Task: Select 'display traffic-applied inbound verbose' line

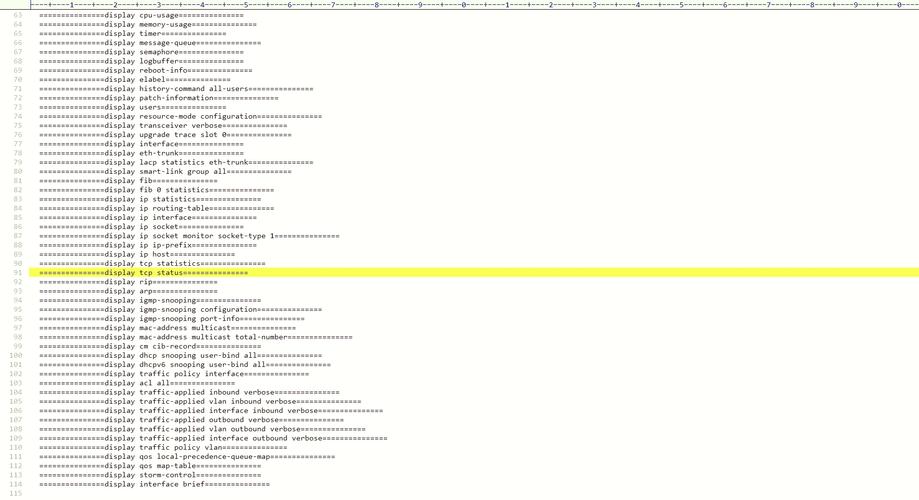Action: (189, 392)
